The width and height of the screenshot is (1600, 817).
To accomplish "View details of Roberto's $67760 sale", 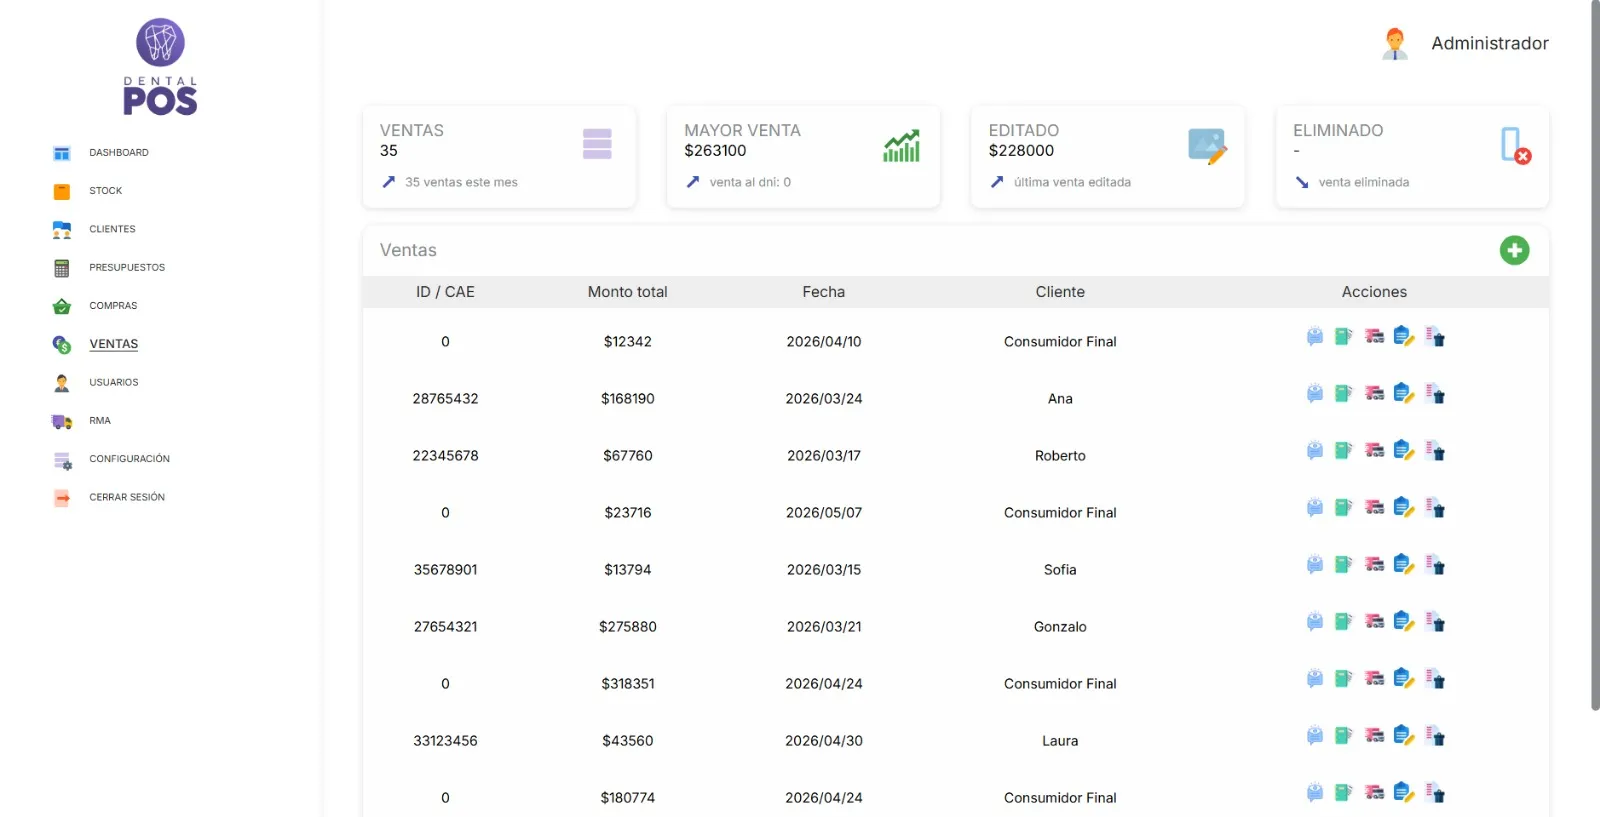I will 1314,451.
